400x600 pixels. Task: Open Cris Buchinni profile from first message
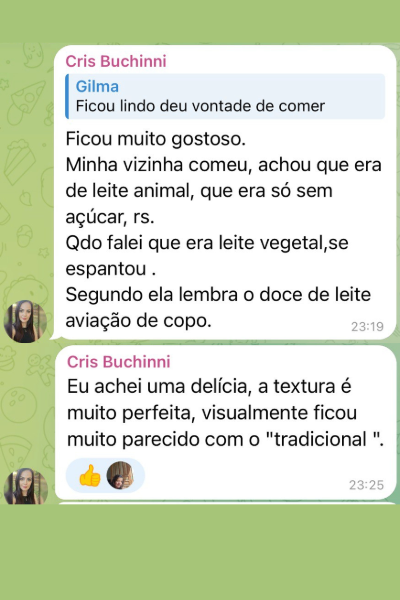(x=116, y=61)
